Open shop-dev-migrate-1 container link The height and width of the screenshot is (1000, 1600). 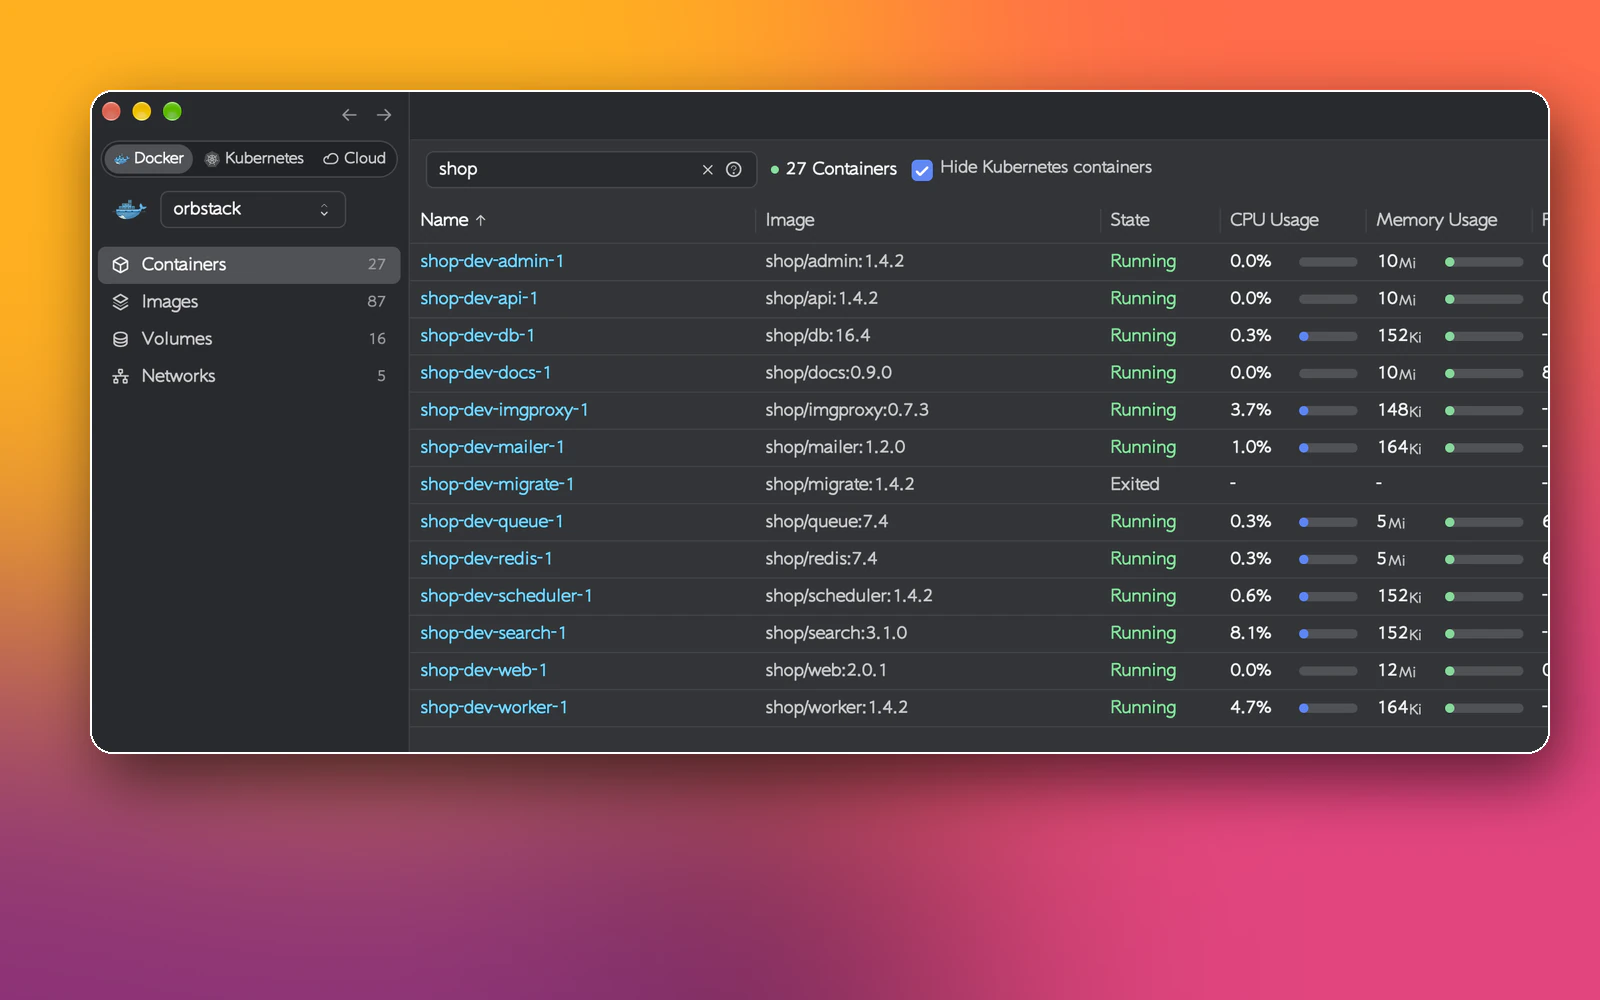pyautogui.click(x=497, y=484)
